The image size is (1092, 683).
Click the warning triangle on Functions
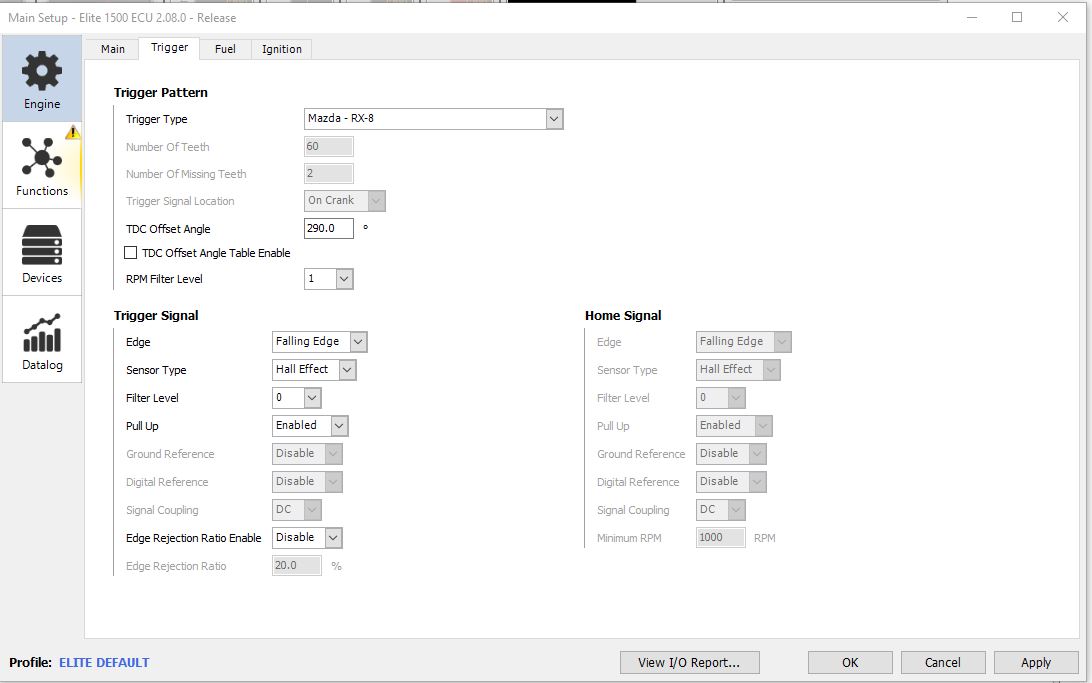[73, 132]
